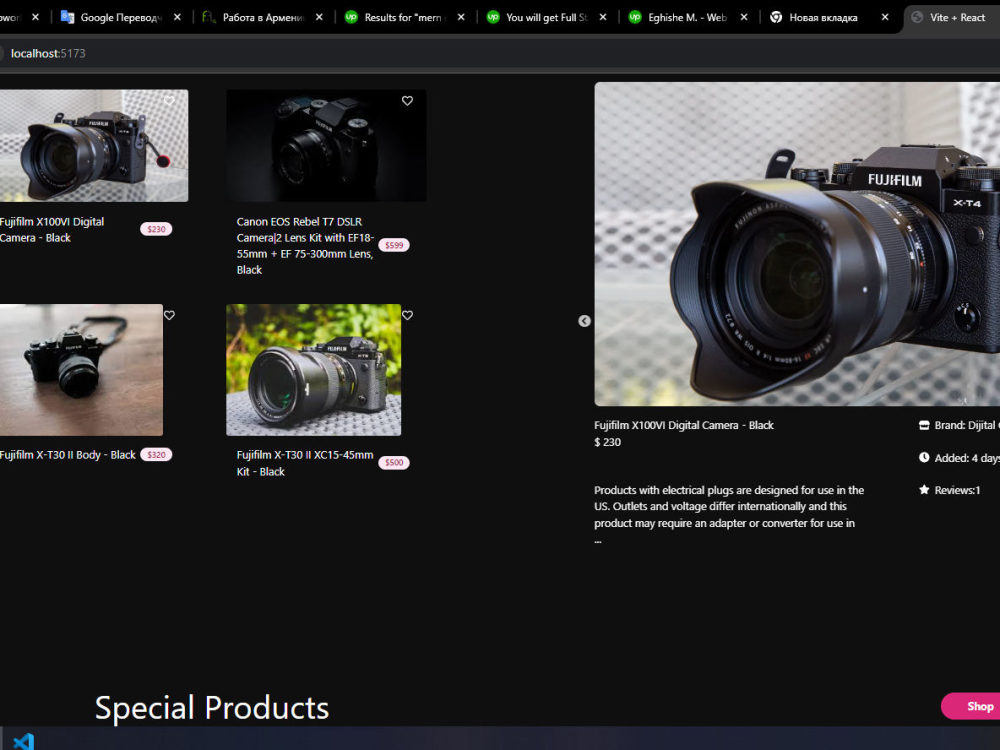Click the Google Translate favicon on its tab
This screenshot has height=750, width=1000.
[67, 17]
